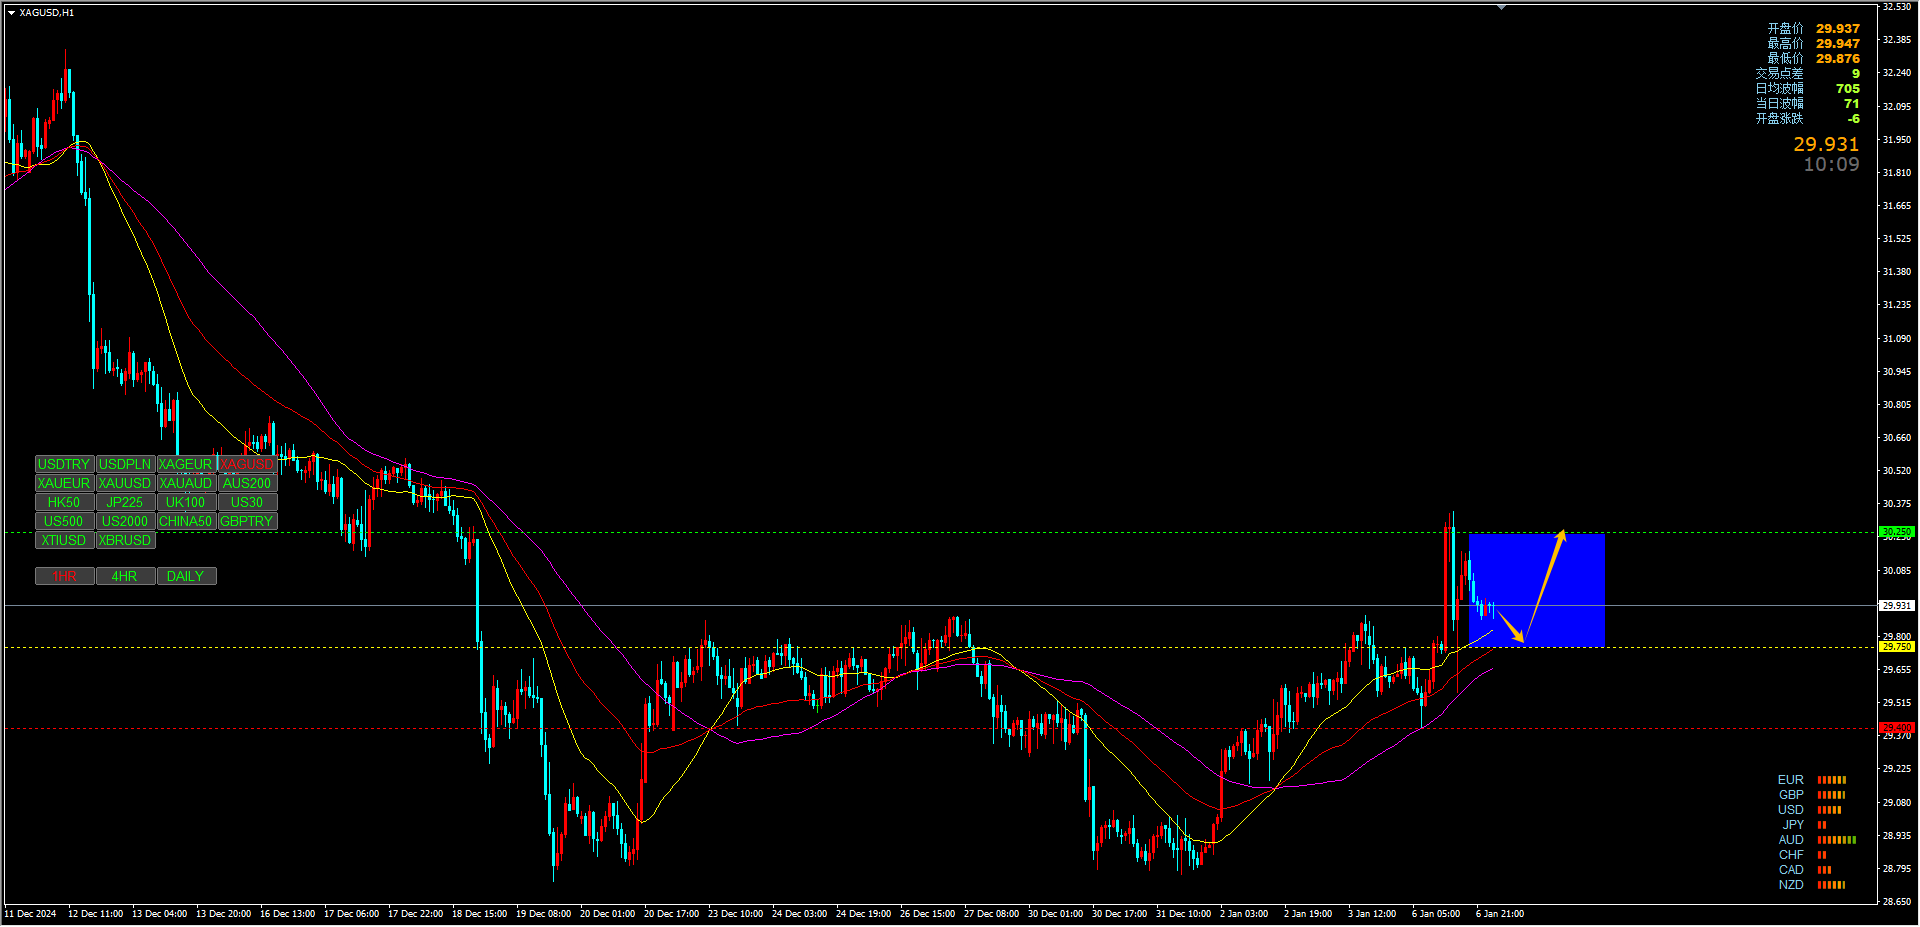1920x927 pixels.
Task: Switch chart to USDTRY symbol
Action: point(64,465)
